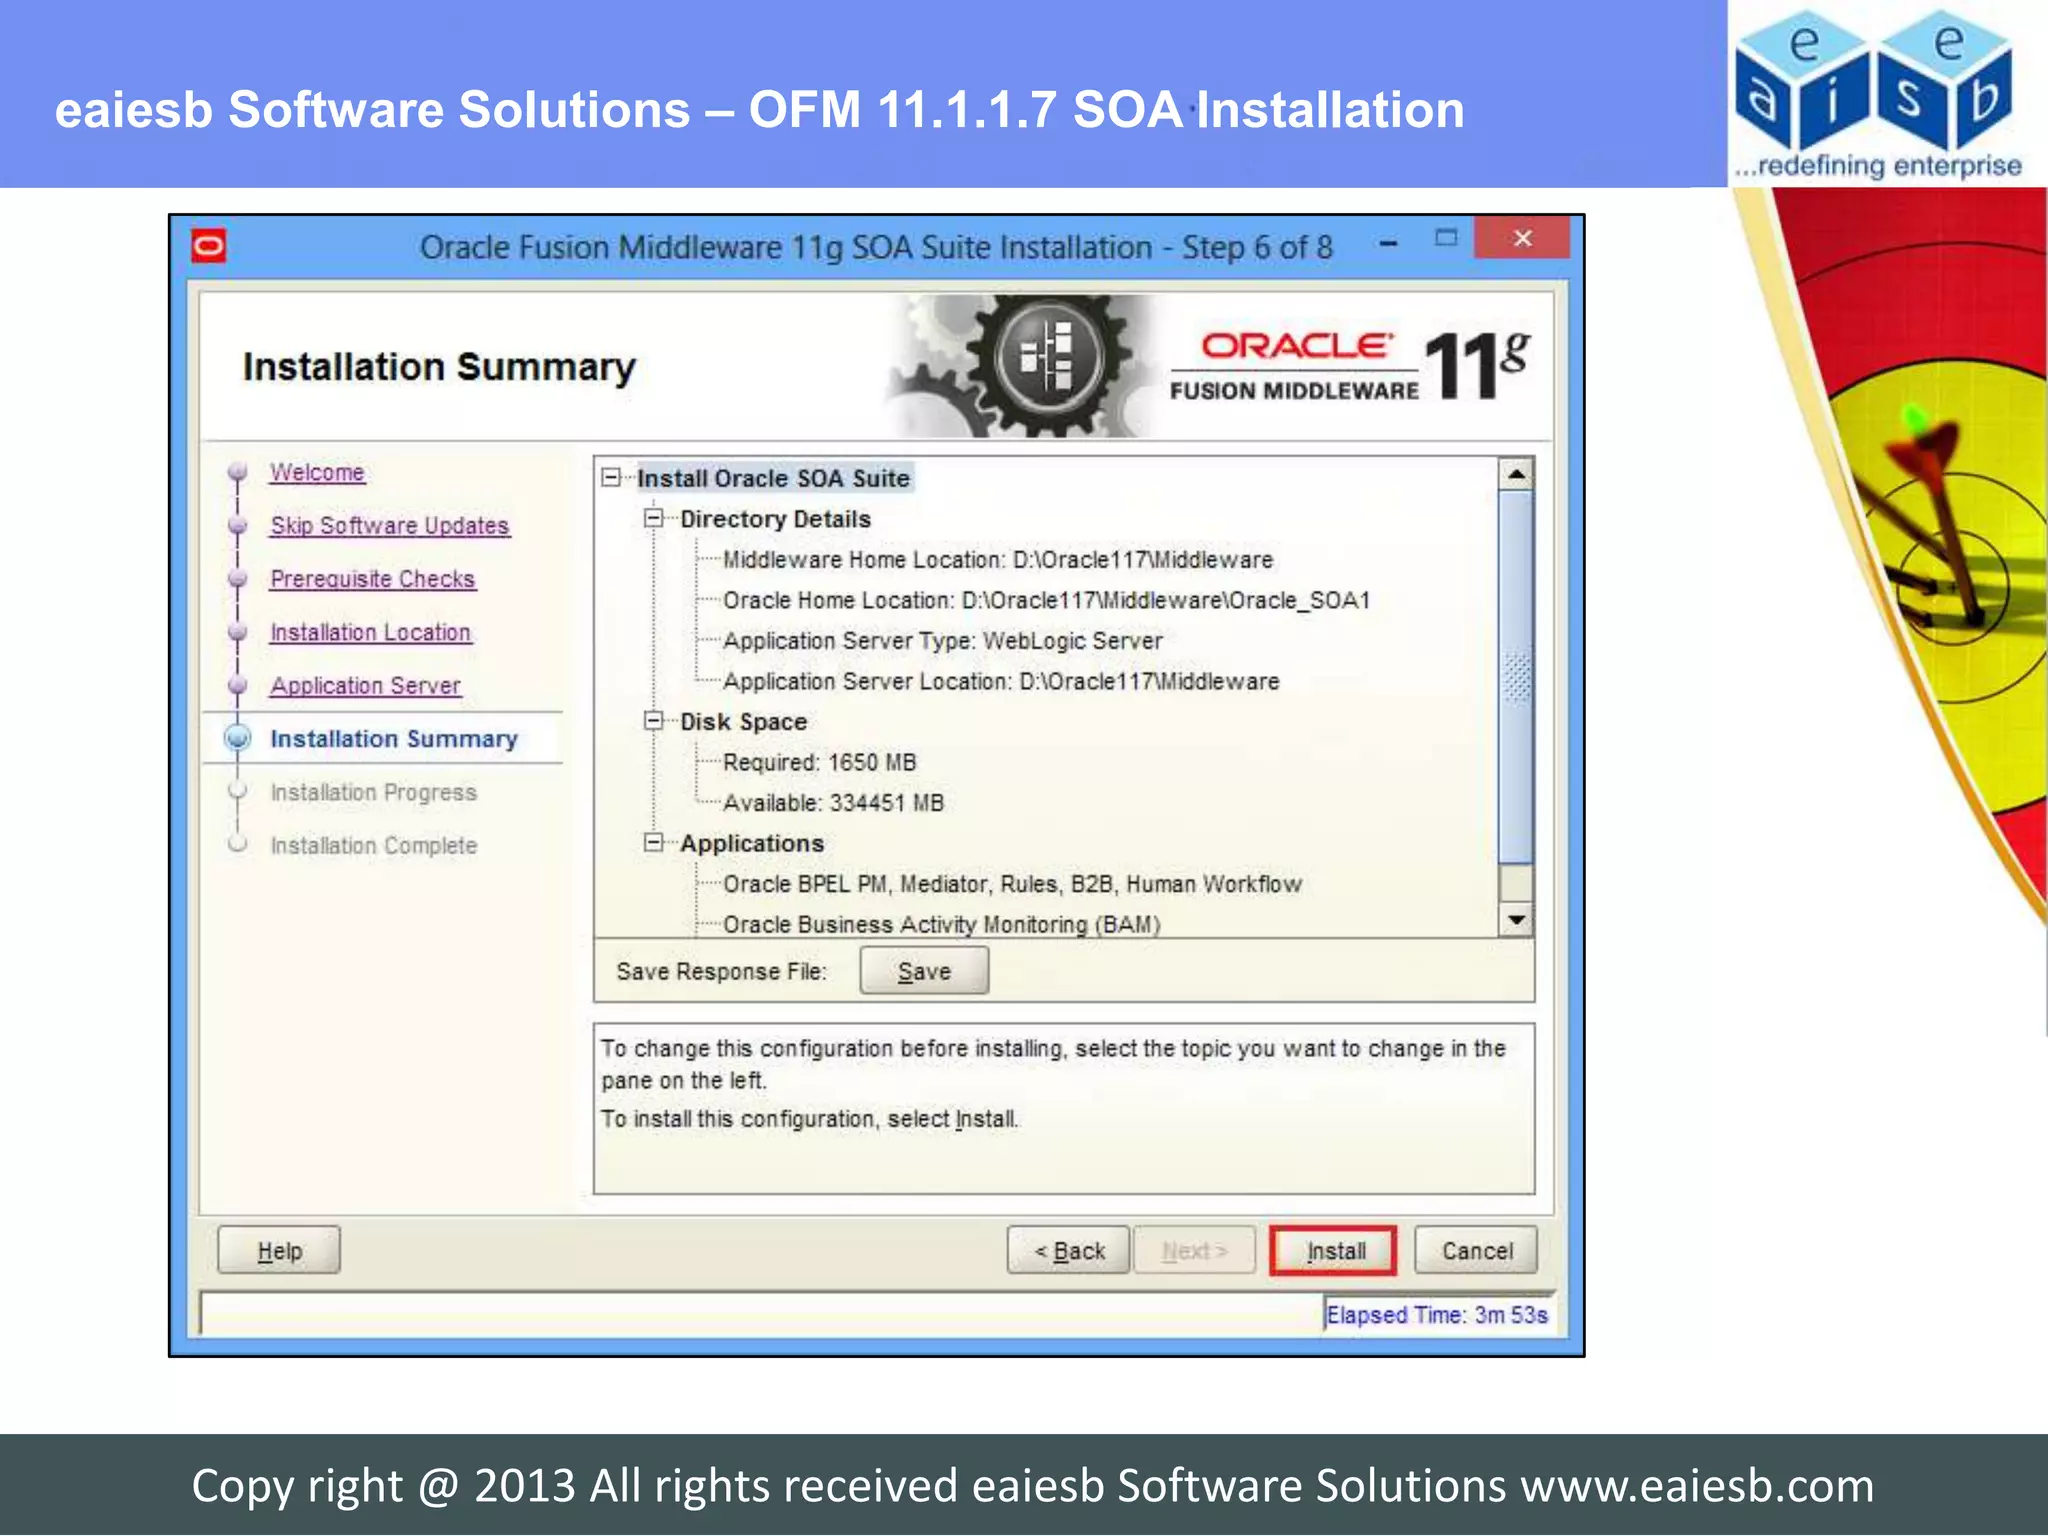Return to the Installation Location step
The height and width of the screenshot is (1536, 2048).
[371, 632]
